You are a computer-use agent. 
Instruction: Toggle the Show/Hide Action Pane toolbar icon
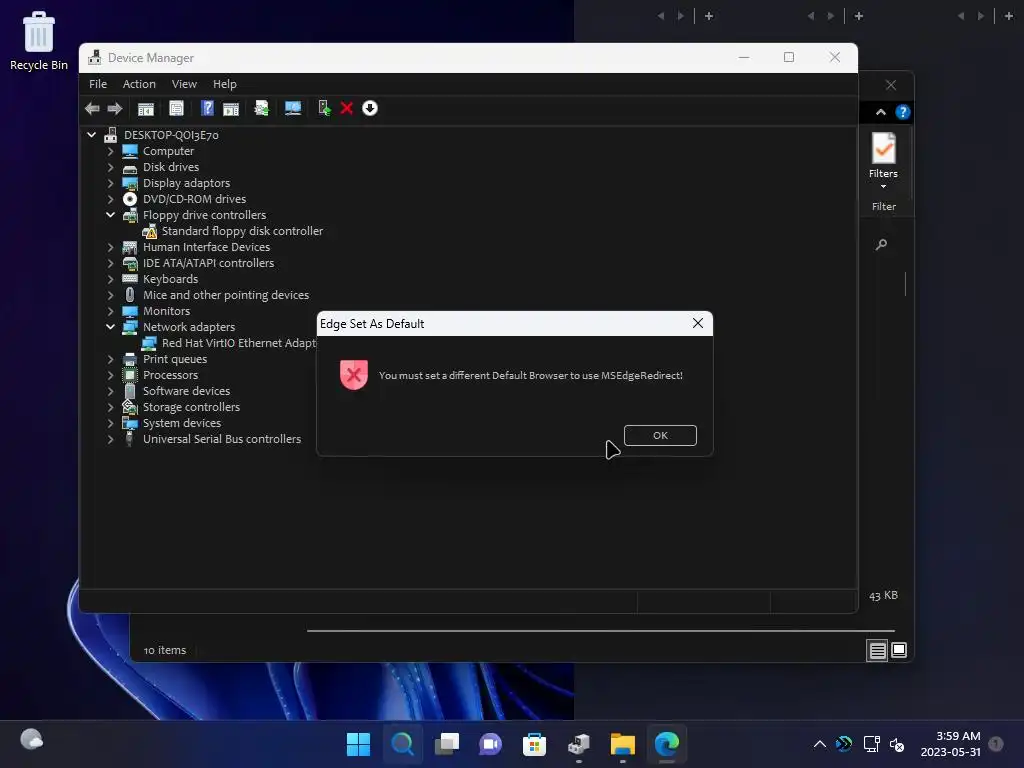(x=231, y=108)
